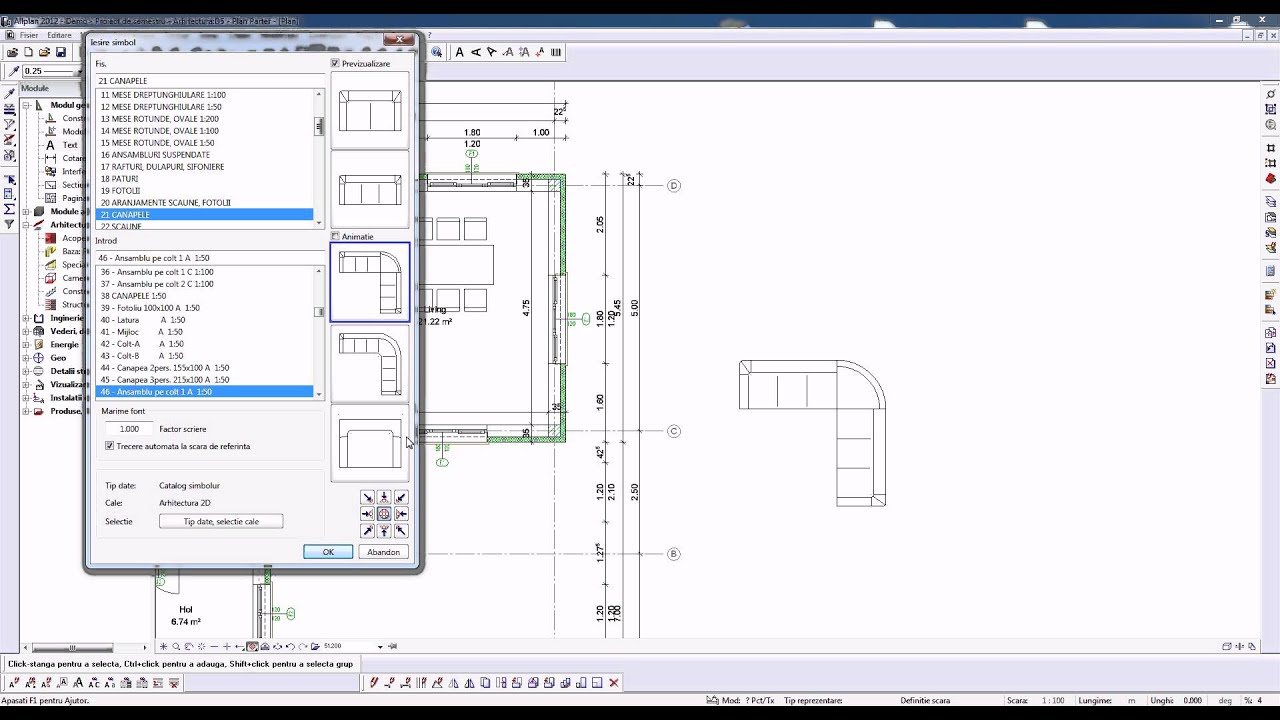
Task: Expand the 'Vederi, detalii' tree node
Action: pyautogui.click(x=26, y=331)
